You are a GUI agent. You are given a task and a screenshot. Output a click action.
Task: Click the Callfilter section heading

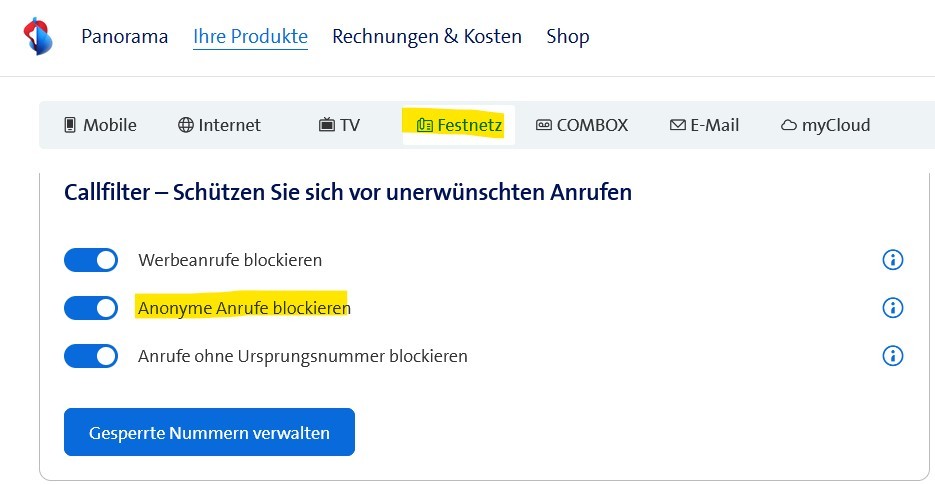tap(348, 192)
